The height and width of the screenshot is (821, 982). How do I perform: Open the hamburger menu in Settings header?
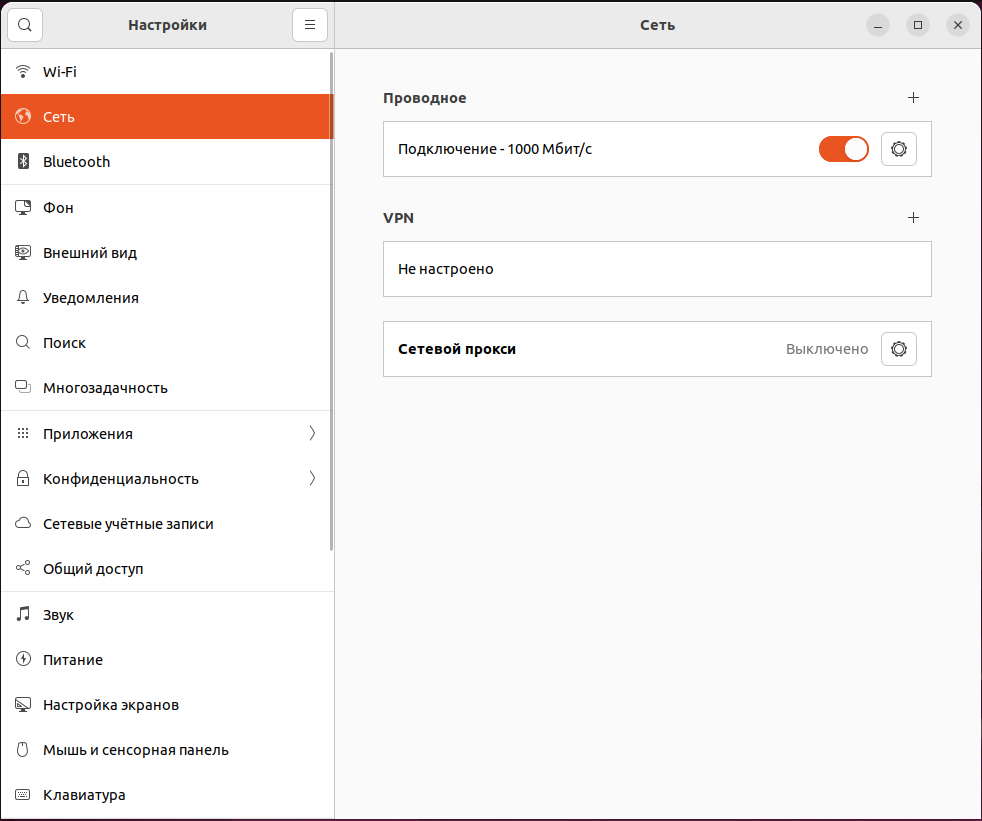pos(310,25)
